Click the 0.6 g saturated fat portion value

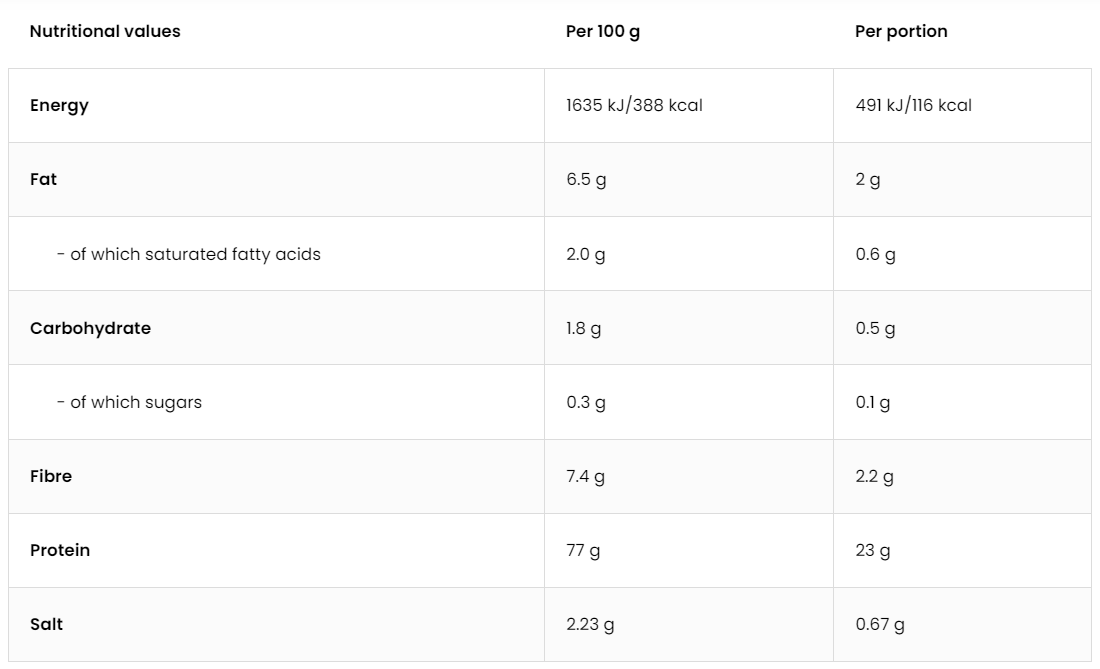[875, 254]
